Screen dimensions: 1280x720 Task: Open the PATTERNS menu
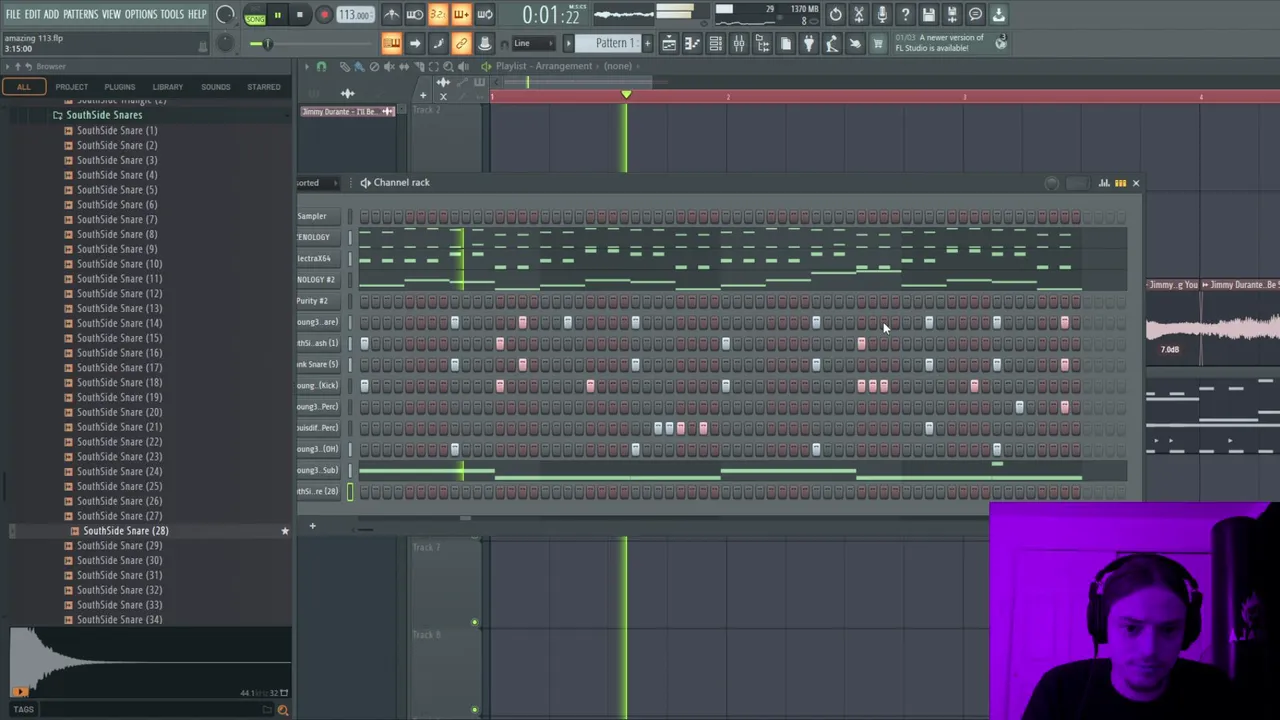[80, 14]
